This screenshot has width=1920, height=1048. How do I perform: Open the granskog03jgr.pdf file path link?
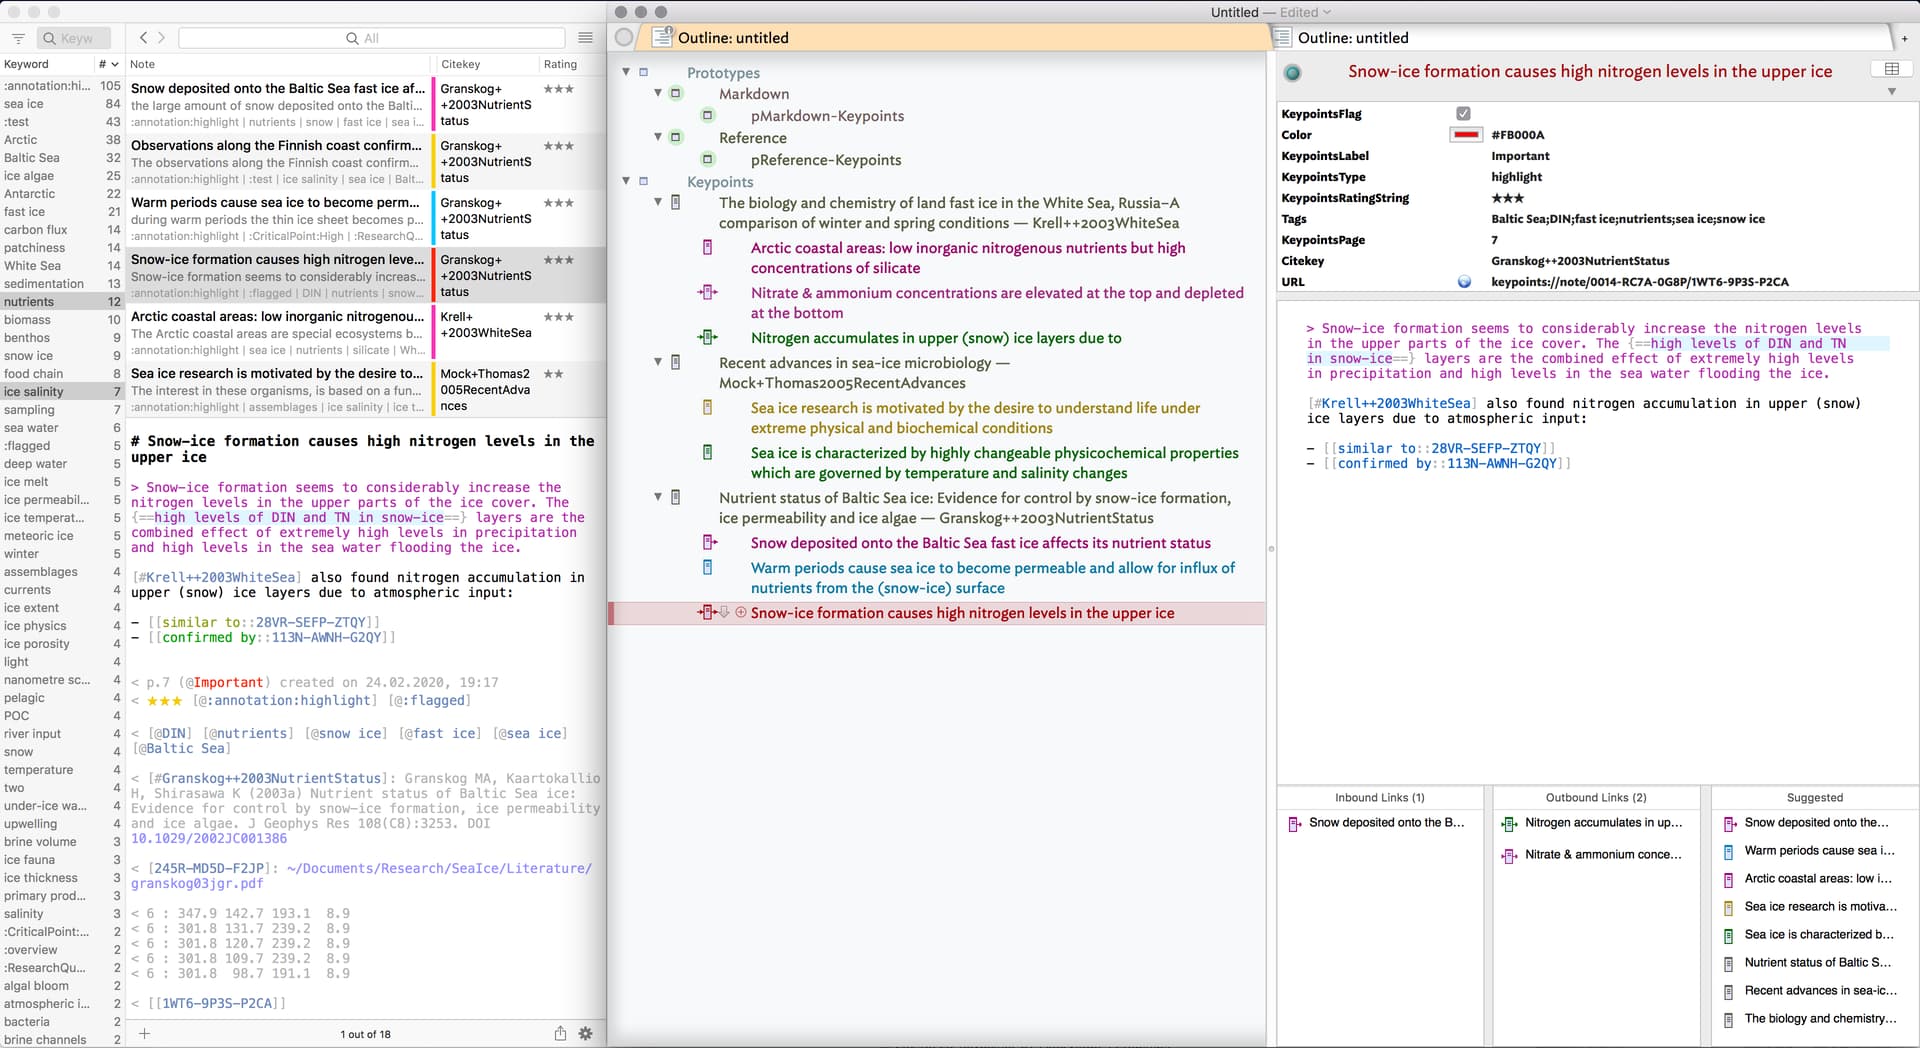point(361,876)
